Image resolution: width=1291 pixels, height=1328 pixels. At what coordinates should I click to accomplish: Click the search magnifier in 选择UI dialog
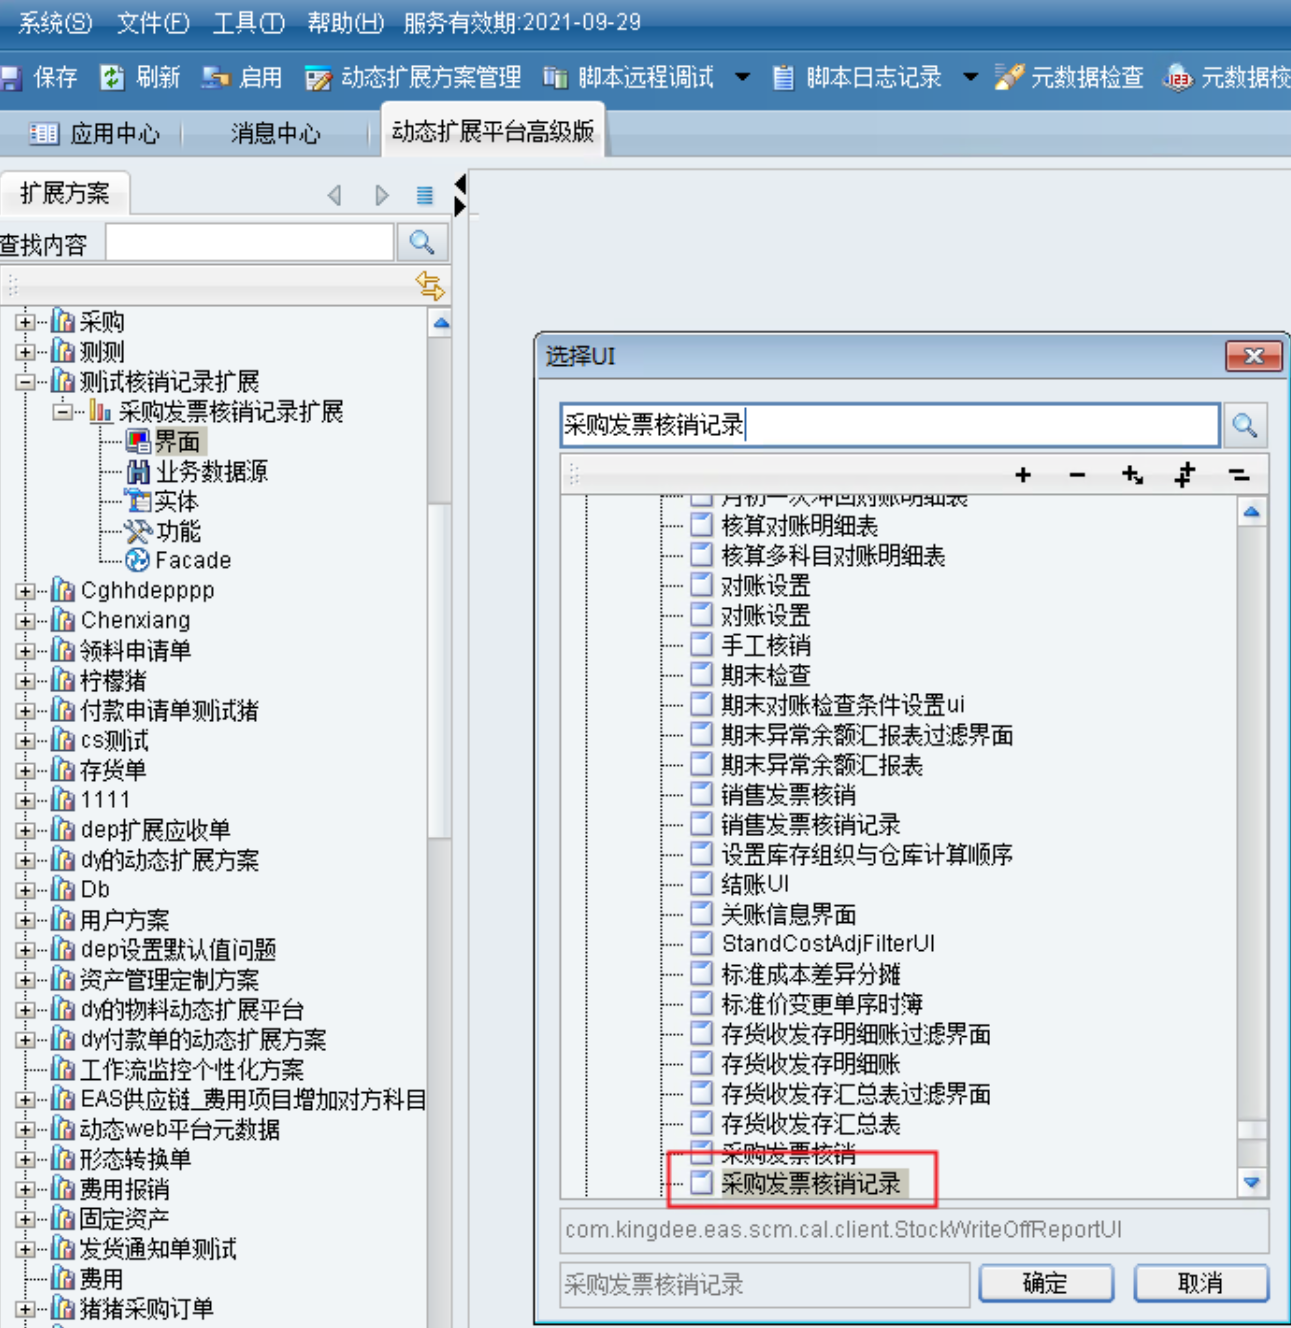coord(1244,426)
